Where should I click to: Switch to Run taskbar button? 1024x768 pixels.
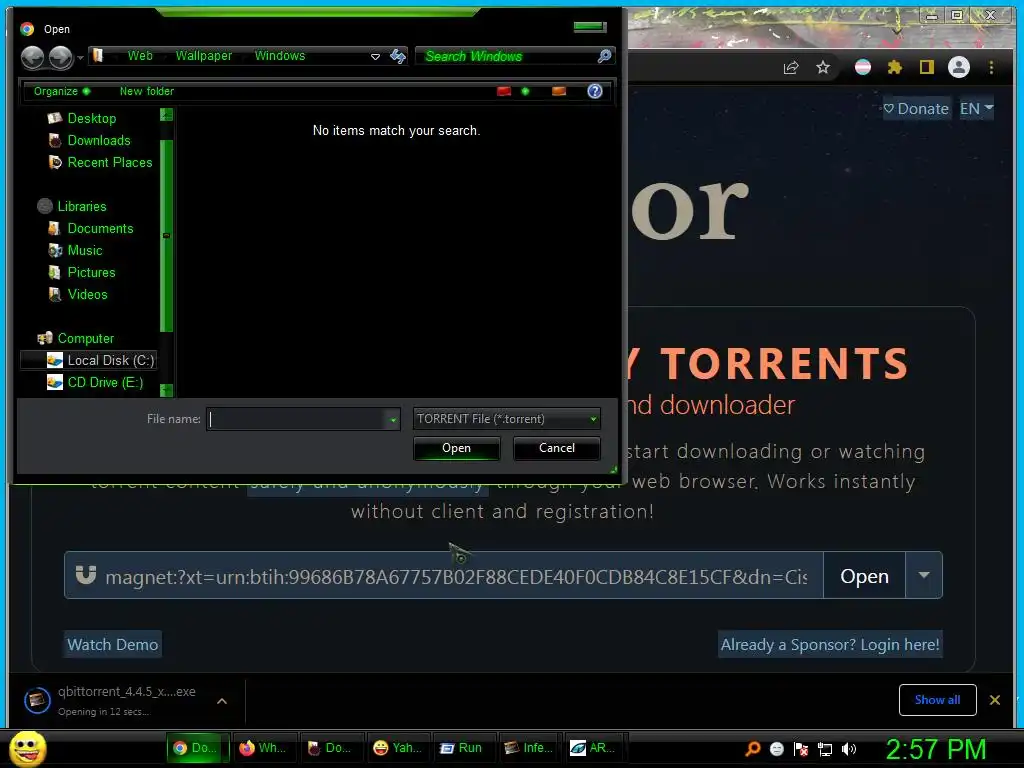pyautogui.click(x=462, y=748)
